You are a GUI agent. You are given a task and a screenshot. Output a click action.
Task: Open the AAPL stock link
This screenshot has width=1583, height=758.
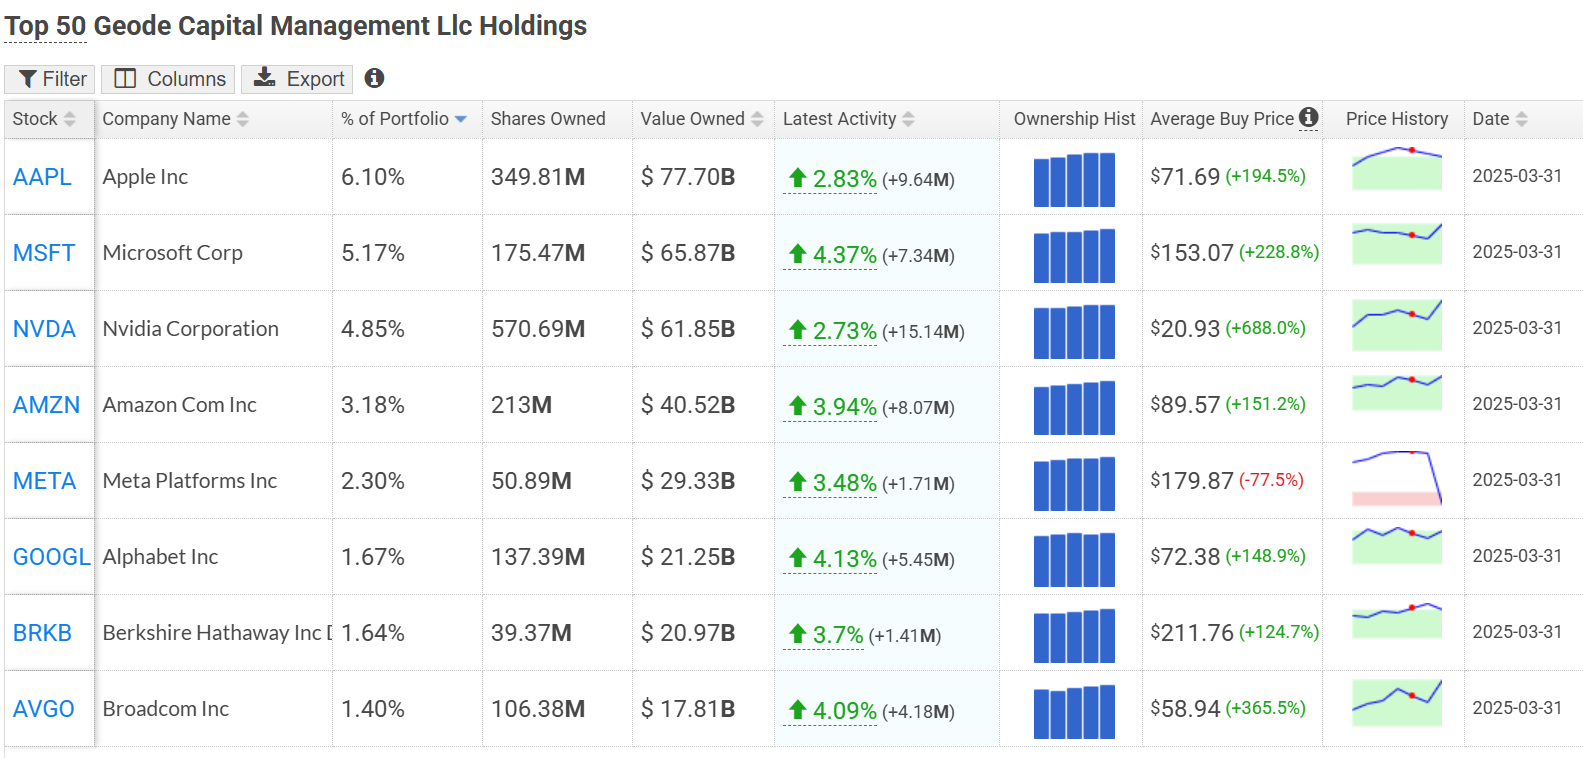(x=42, y=177)
